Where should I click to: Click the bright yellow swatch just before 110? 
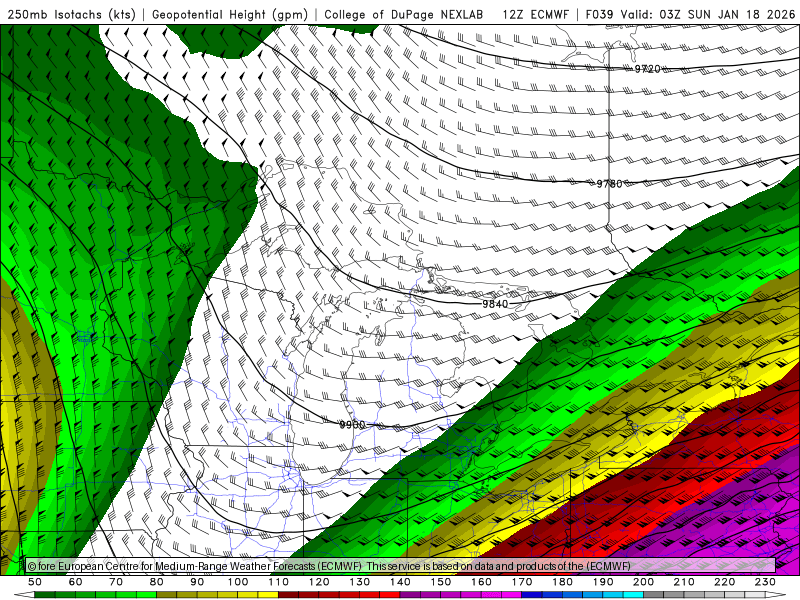point(268,595)
